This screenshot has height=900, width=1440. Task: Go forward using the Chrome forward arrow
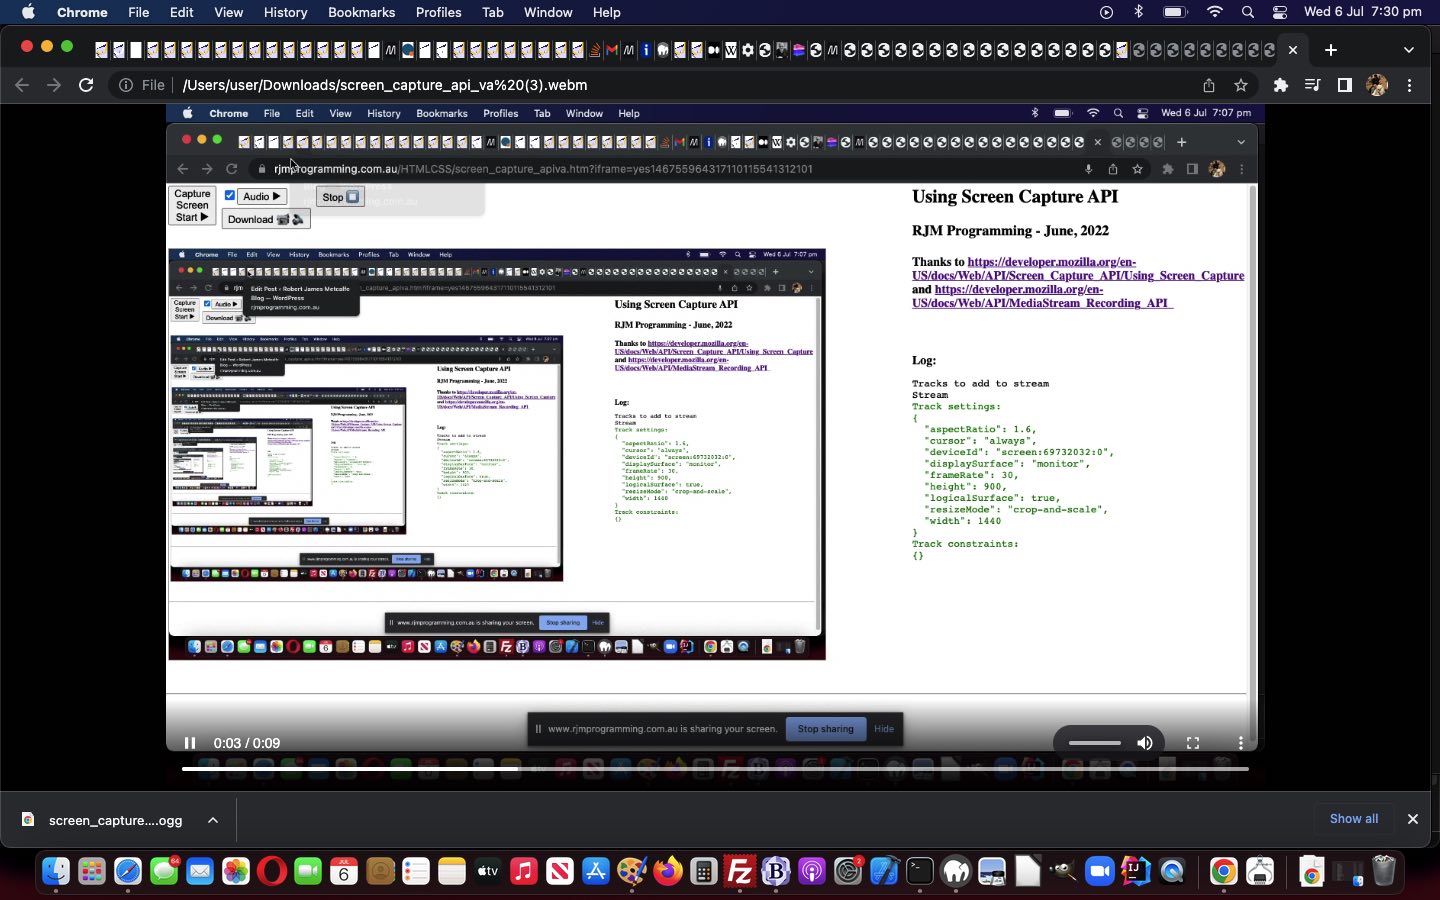click(54, 85)
